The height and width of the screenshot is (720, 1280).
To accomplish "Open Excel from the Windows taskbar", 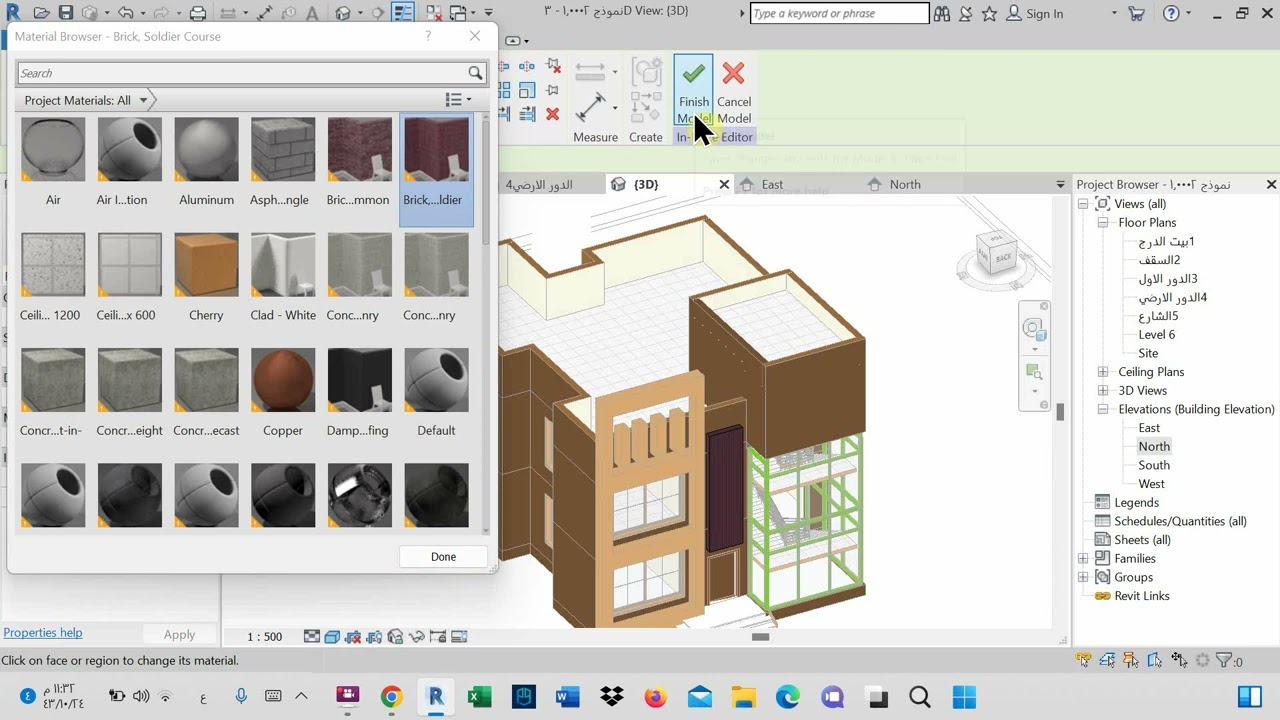I will click(x=479, y=697).
